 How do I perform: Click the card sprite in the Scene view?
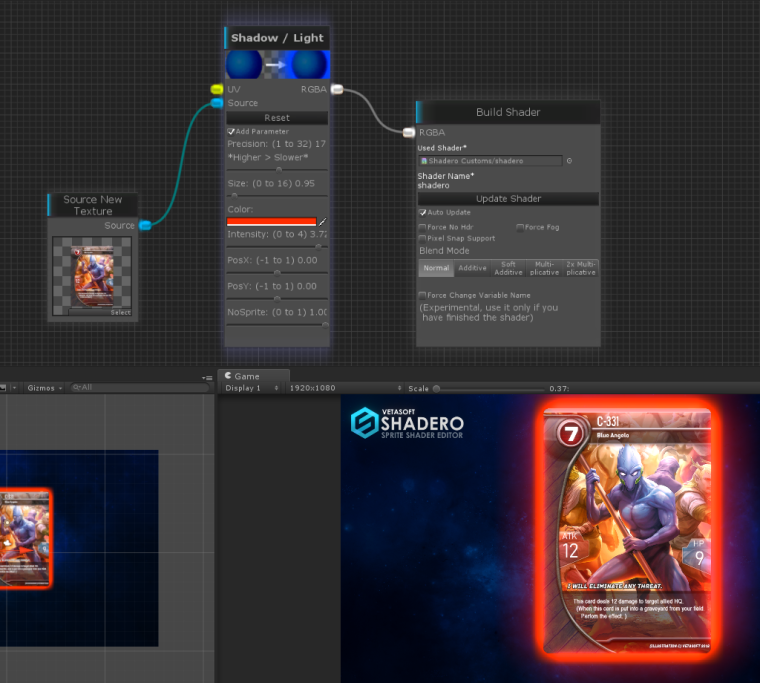tap(24, 538)
